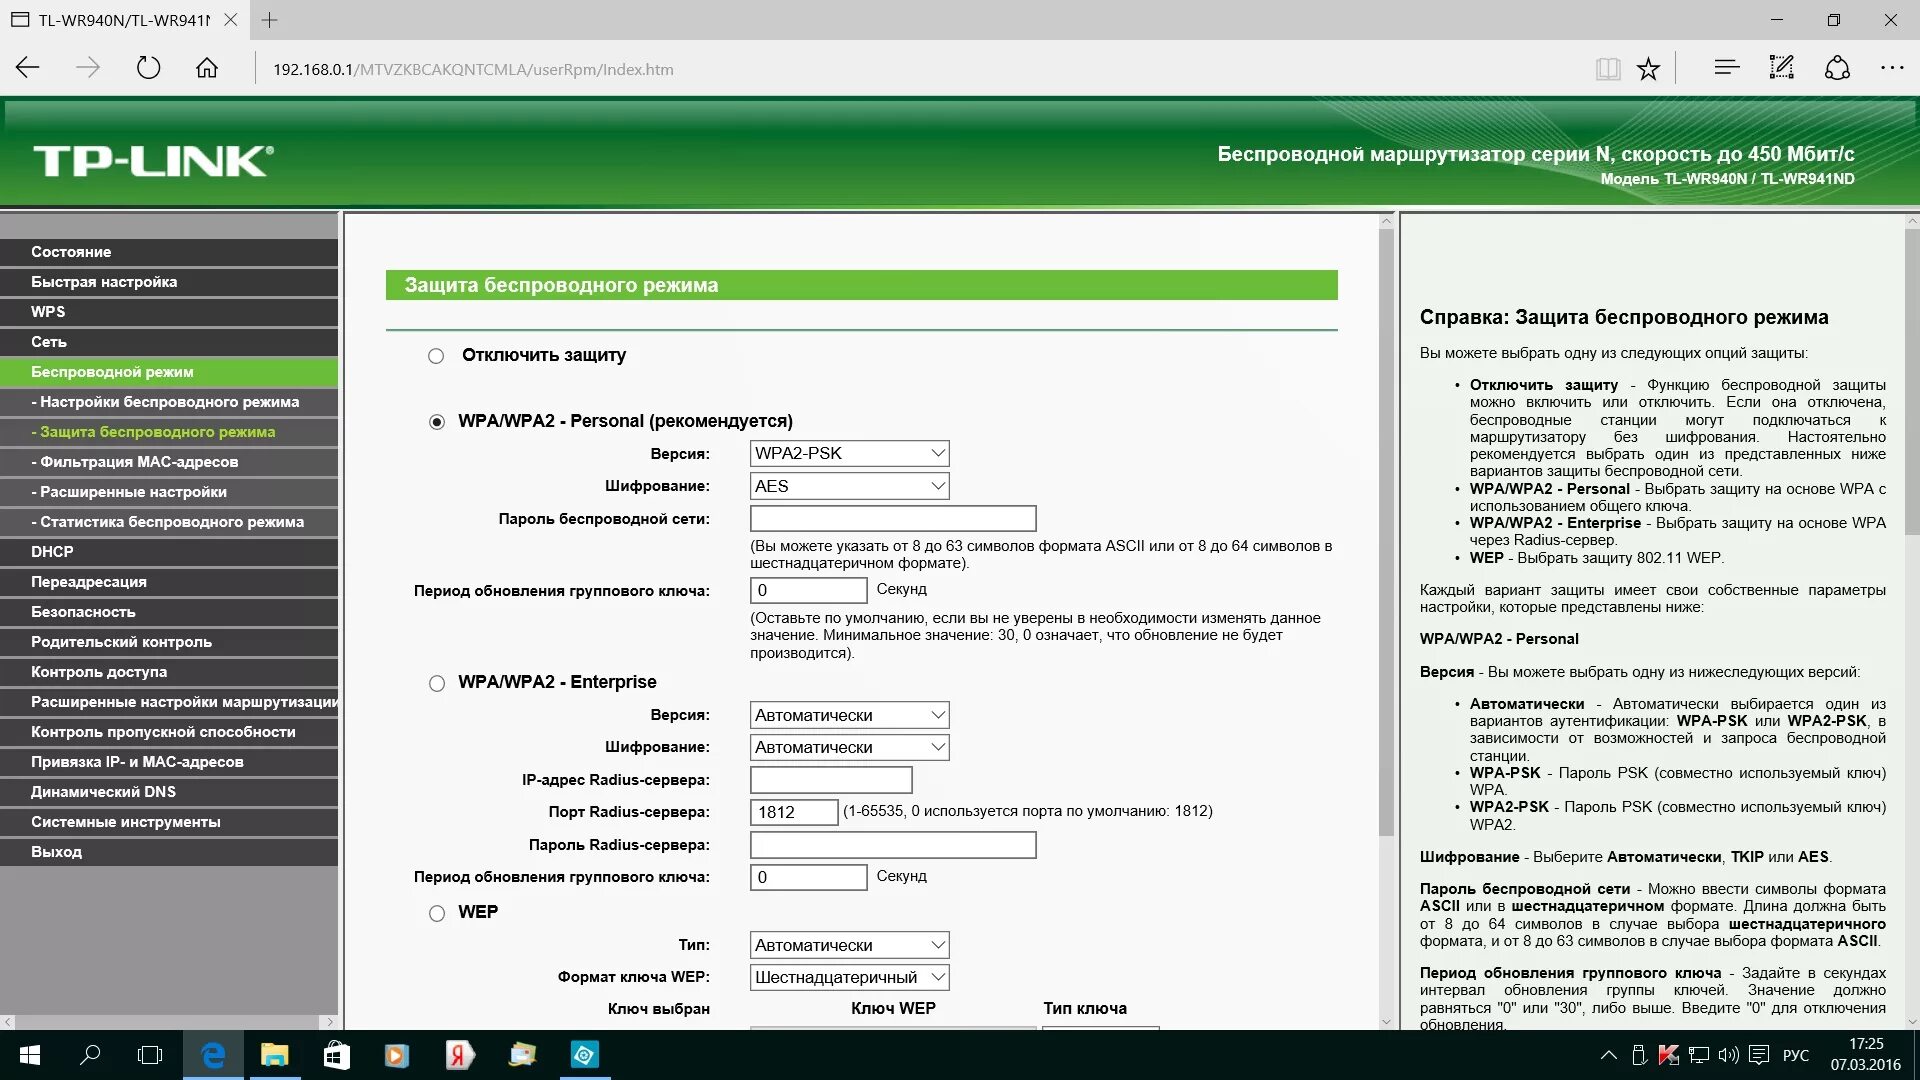Select the WEP radio option
This screenshot has width=1920, height=1080.
pyautogui.click(x=436, y=913)
